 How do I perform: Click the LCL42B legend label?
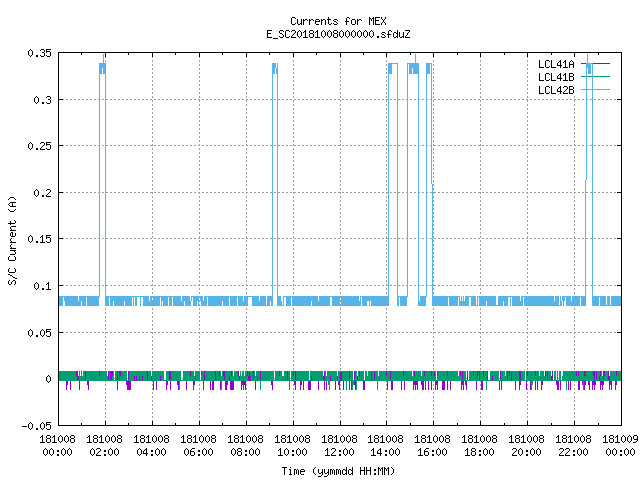coord(556,90)
